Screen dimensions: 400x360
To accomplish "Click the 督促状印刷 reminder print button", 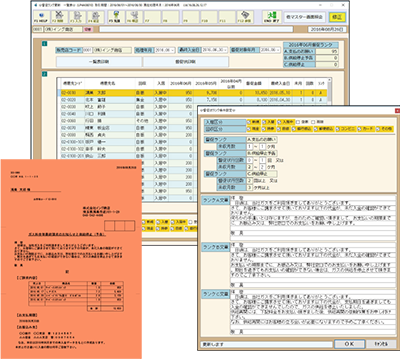I will (x=186, y=62).
